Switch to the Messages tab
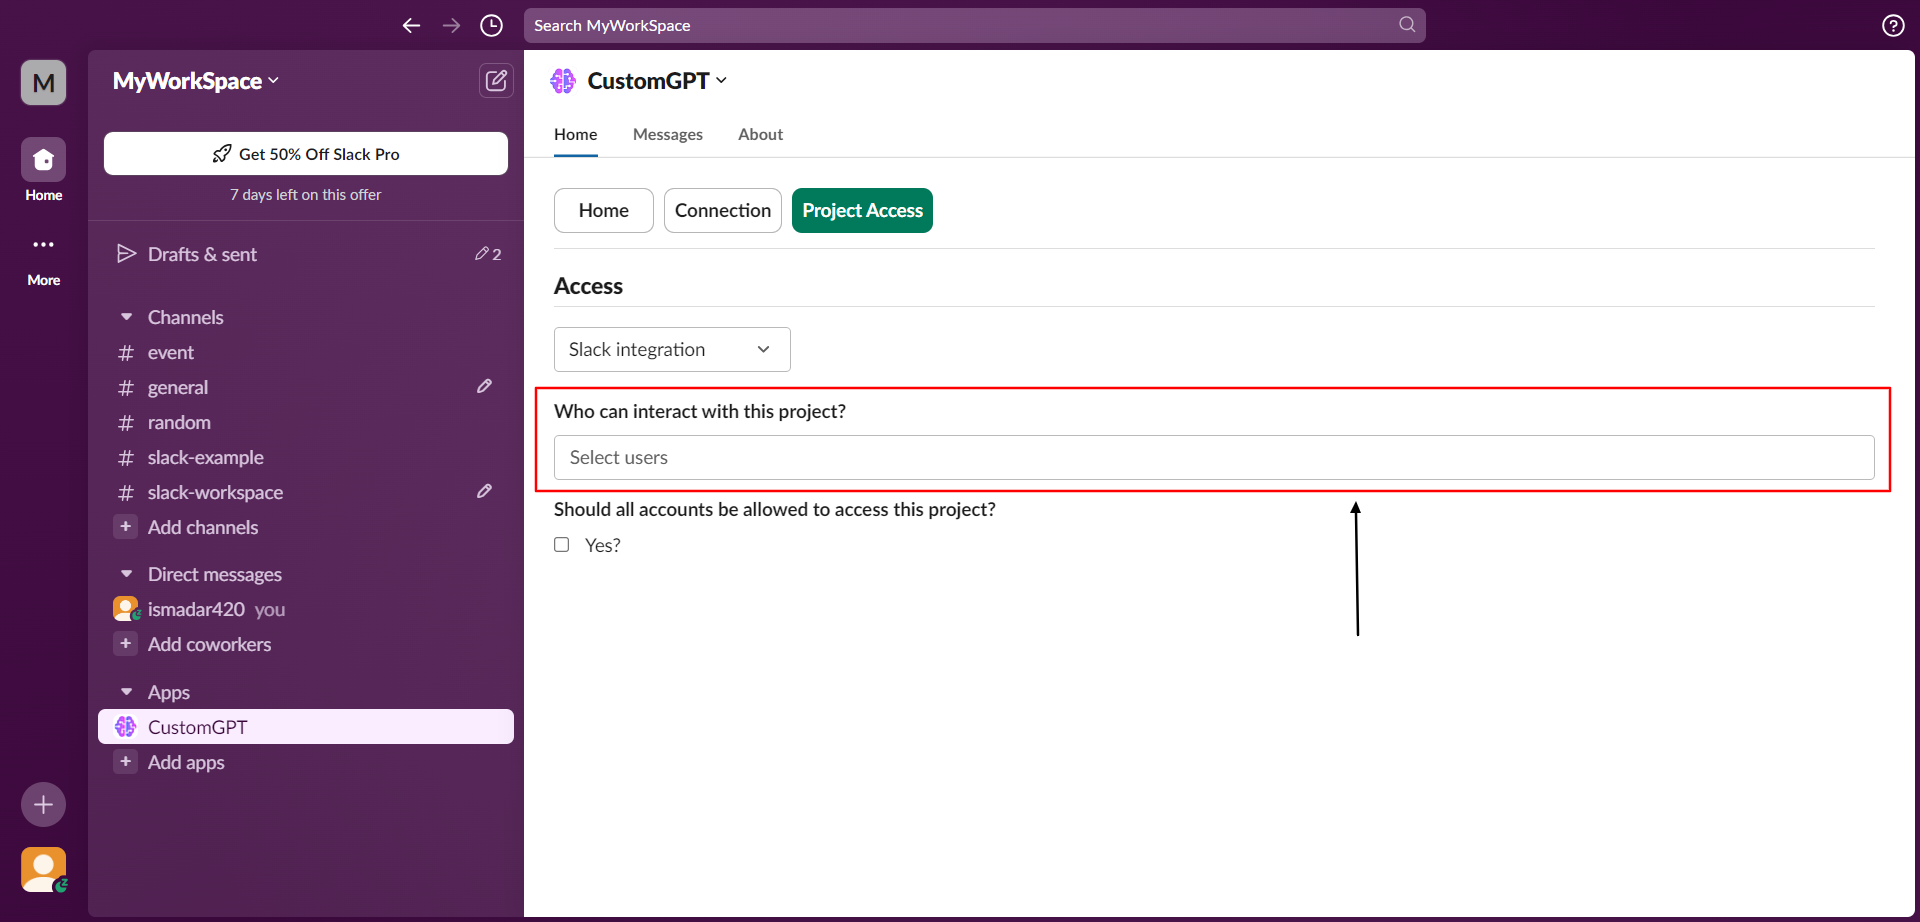This screenshot has width=1920, height=922. (x=668, y=135)
